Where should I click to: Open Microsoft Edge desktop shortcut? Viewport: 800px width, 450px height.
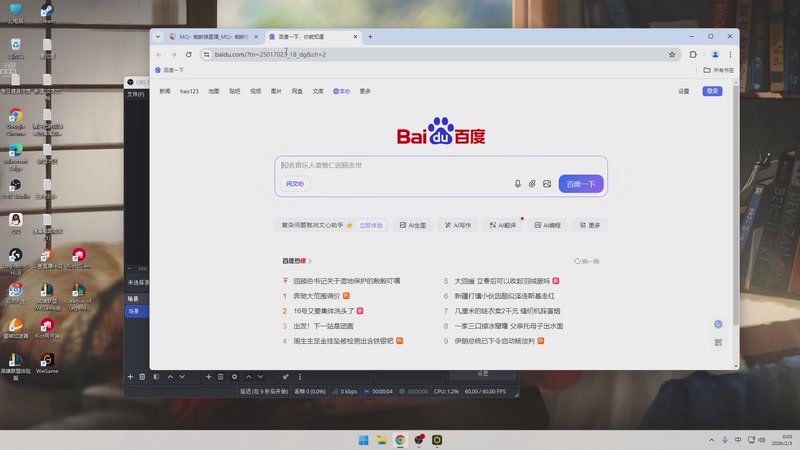click(x=16, y=157)
